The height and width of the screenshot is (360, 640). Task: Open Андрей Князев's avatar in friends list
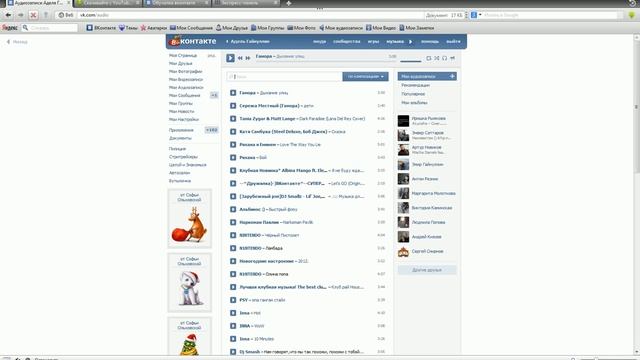403,237
